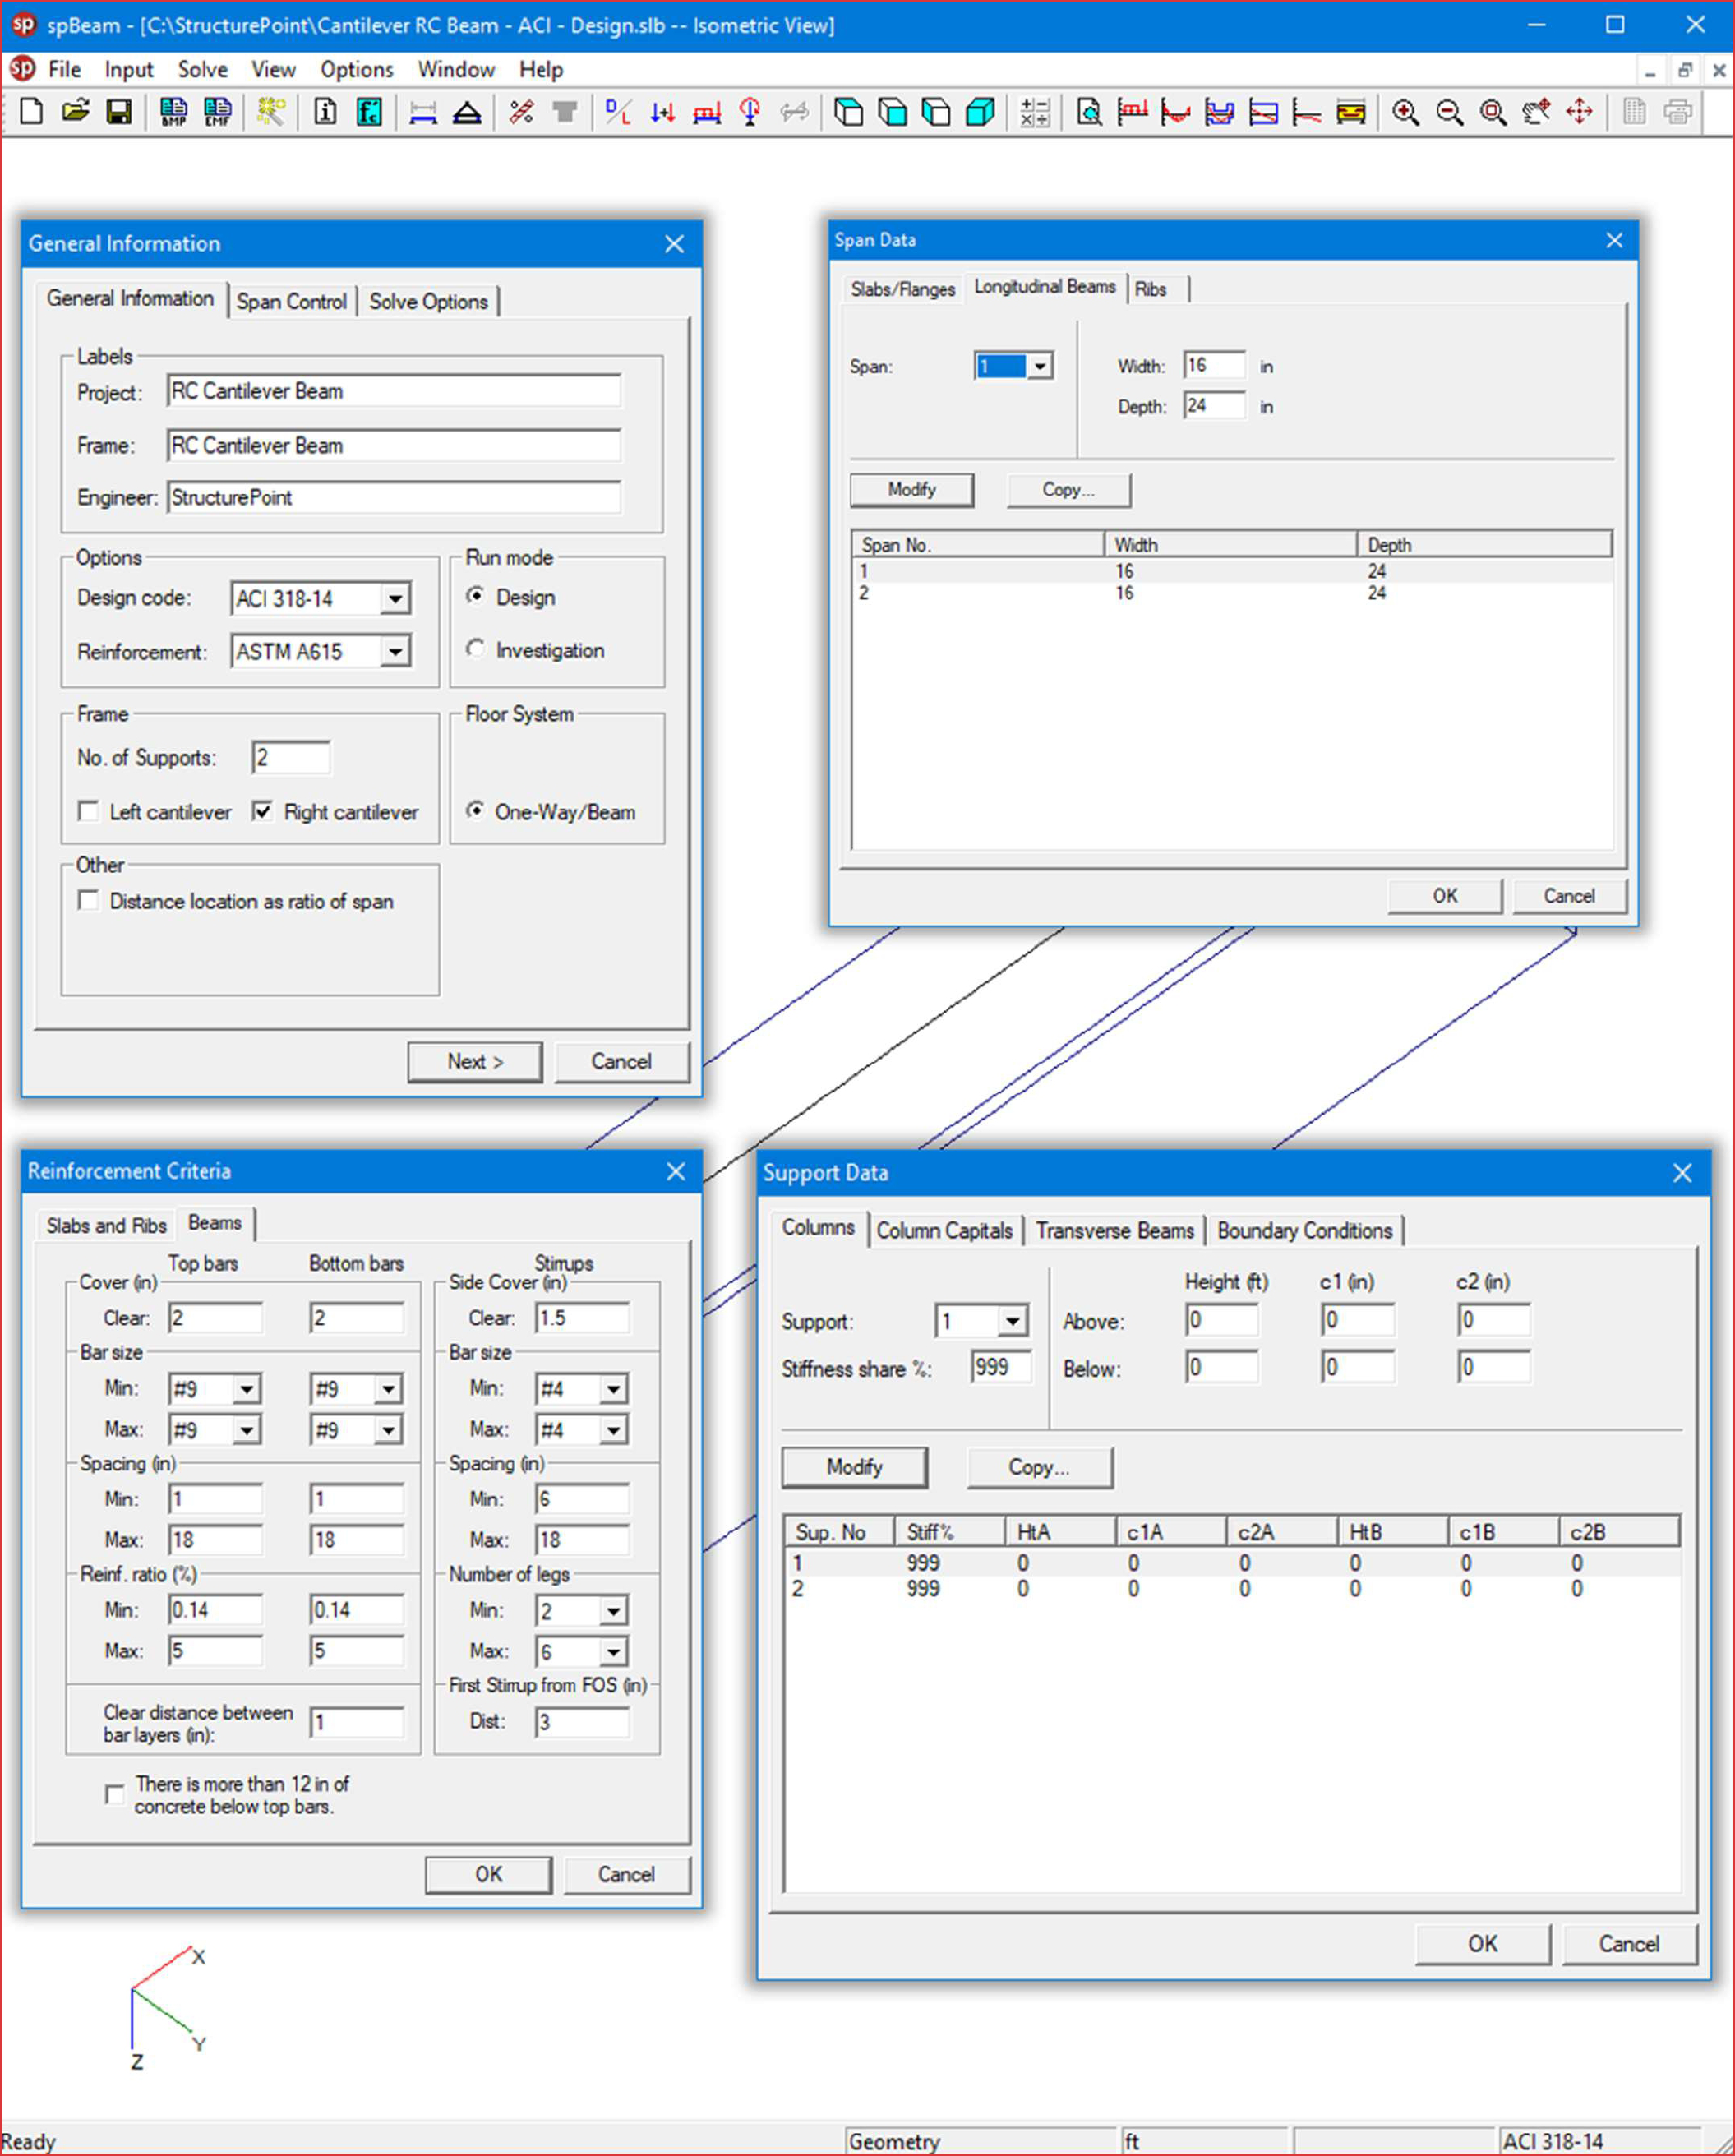Open stirrups Min number of legs dropdown
The height and width of the screenshot is (2156, 1735).
click(614, 1611)
